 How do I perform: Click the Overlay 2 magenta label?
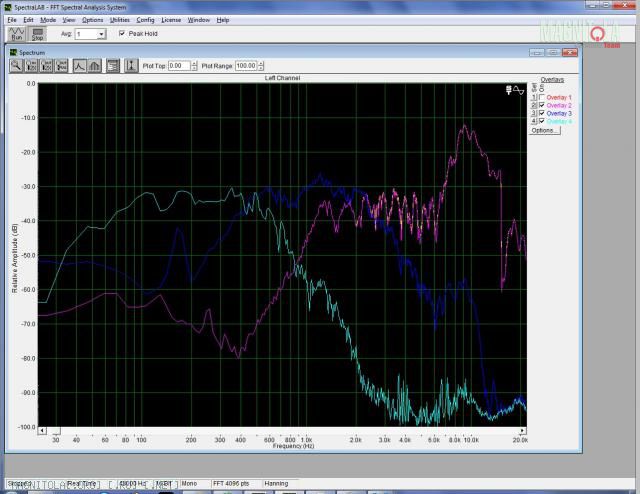point(559,105)
